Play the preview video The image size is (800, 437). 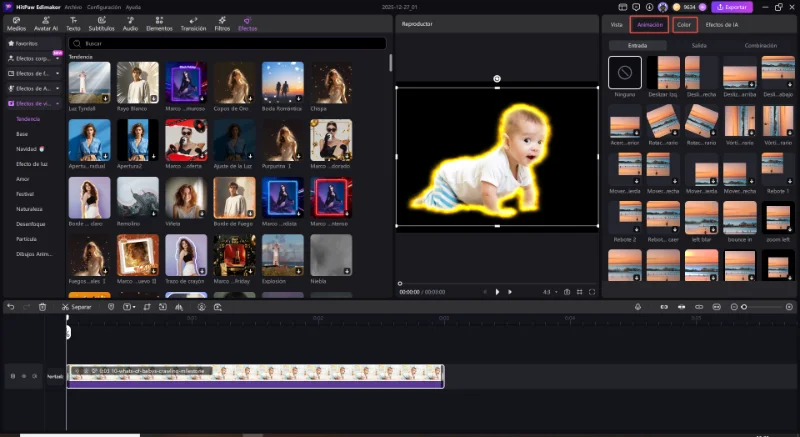pyautogui.click(x=497, y=292)
